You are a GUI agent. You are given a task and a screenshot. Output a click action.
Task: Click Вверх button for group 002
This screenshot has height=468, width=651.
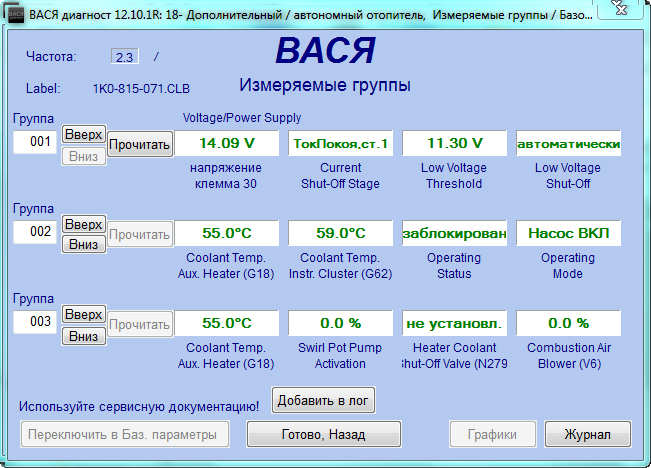83,224
